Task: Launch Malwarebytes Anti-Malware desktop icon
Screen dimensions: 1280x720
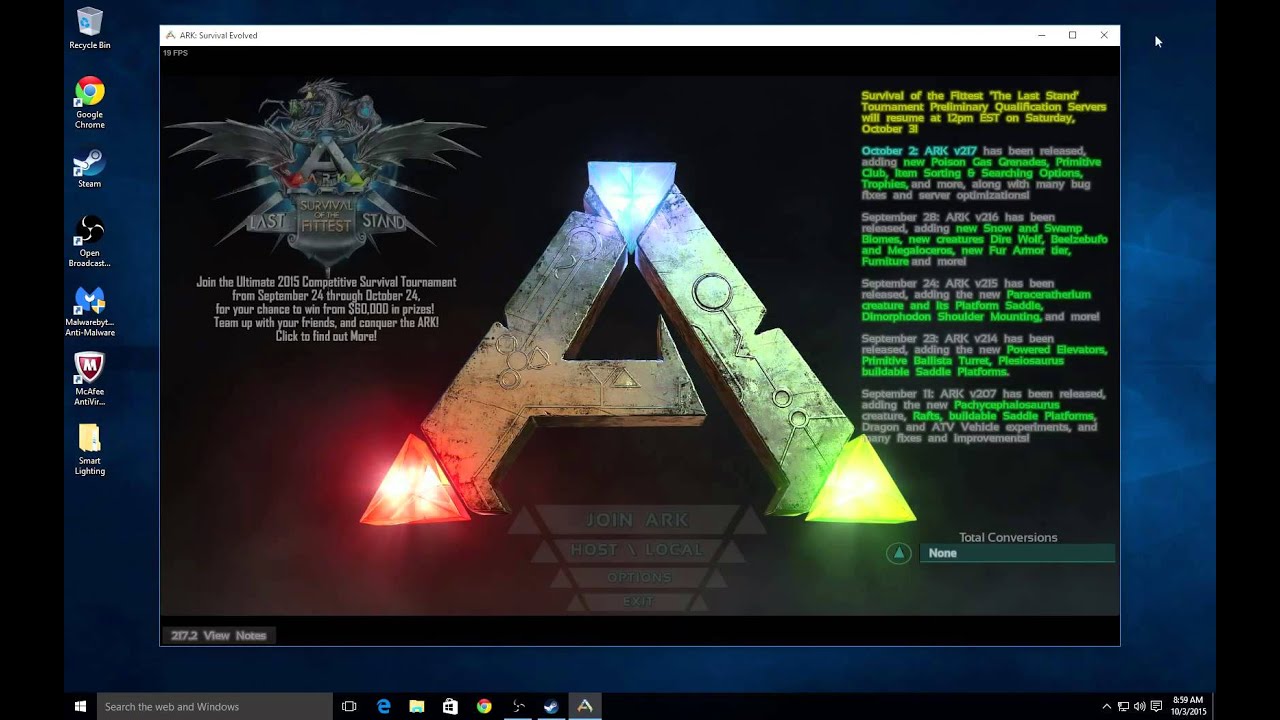Action: 90,311
